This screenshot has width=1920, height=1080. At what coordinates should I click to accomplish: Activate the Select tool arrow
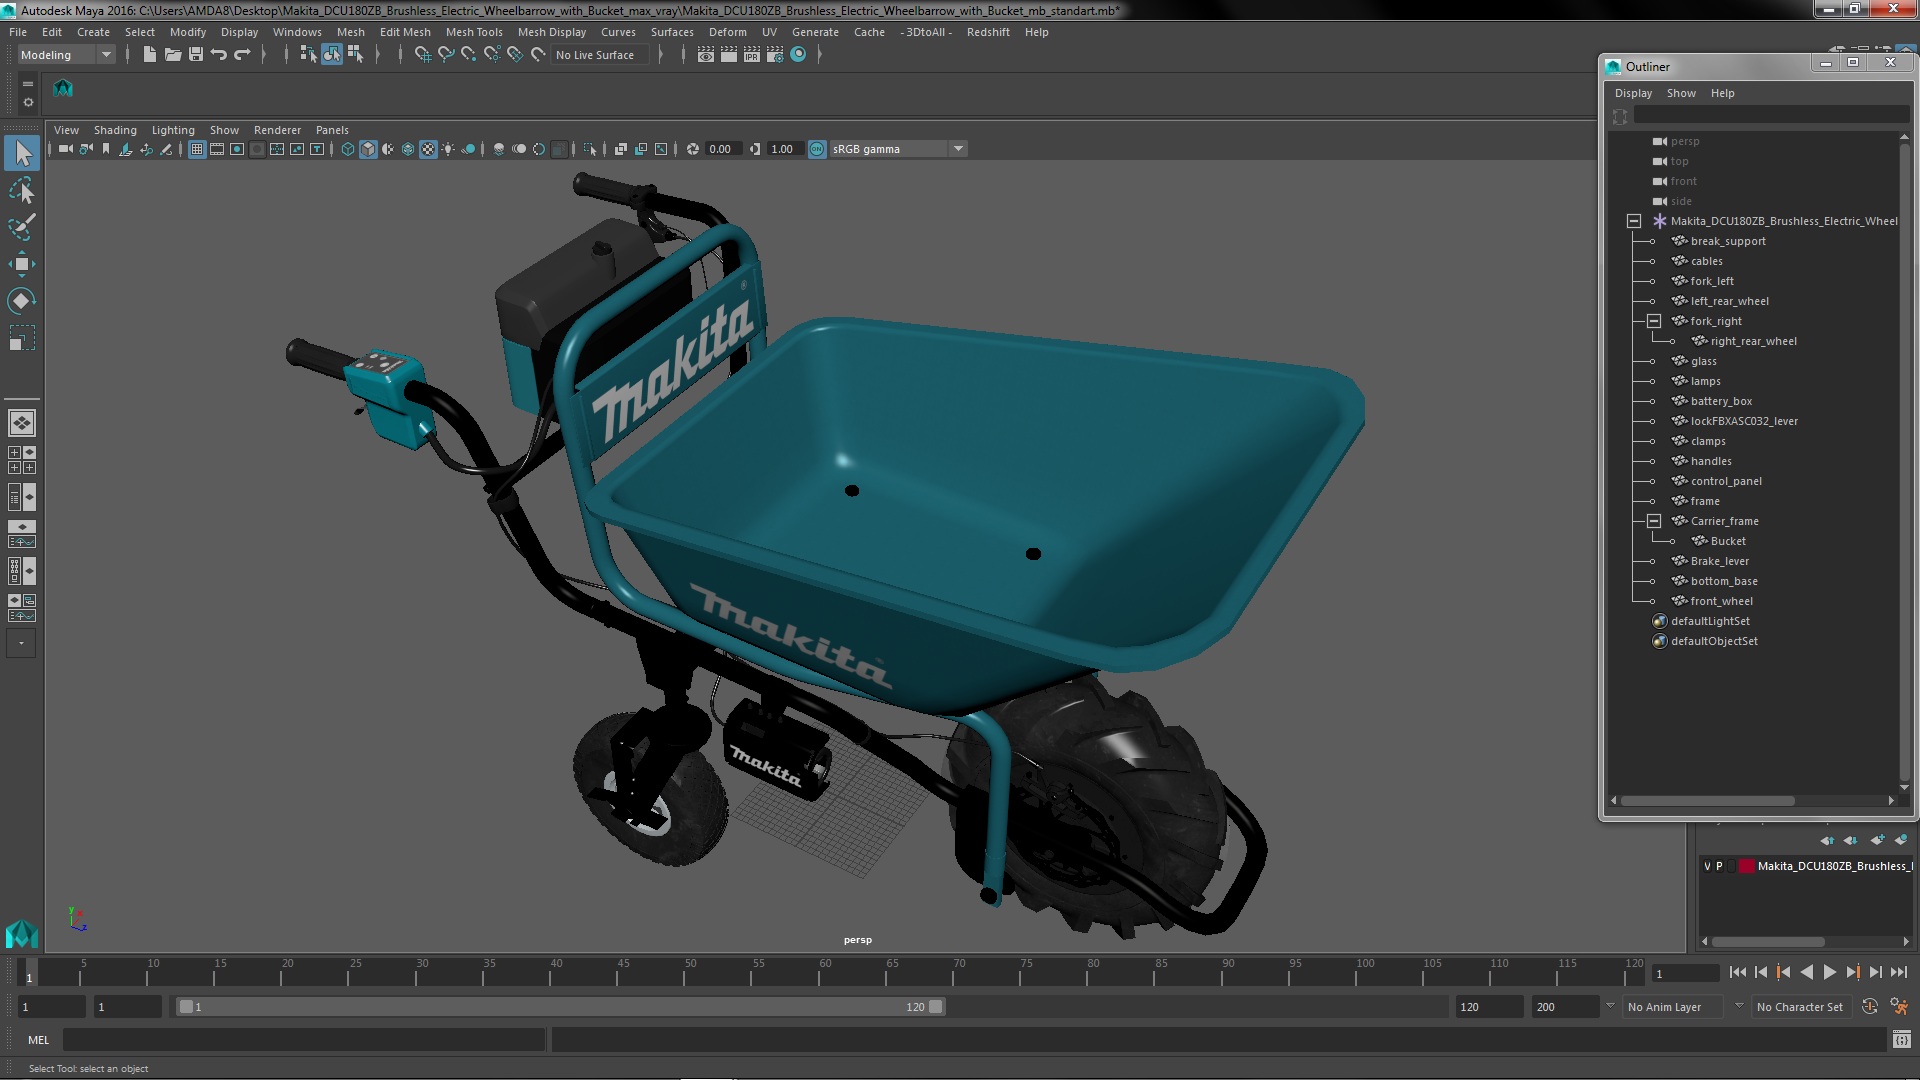pyautogui.click(x=22, y=153)
